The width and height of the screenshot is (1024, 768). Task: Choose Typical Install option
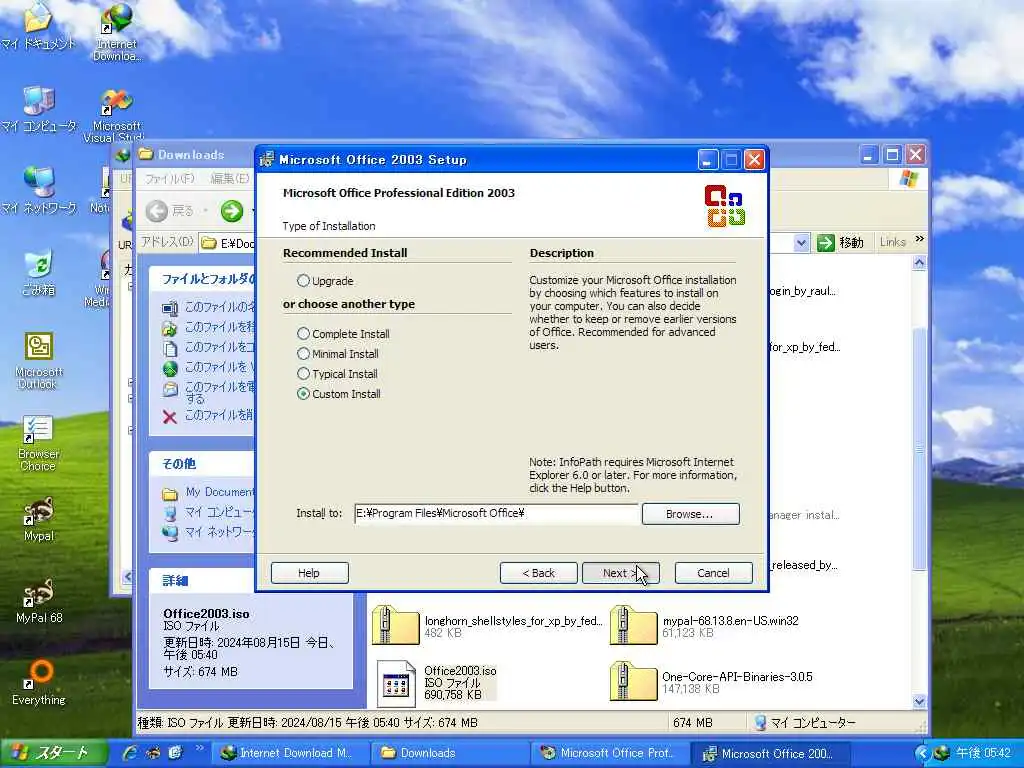(303, 374)
